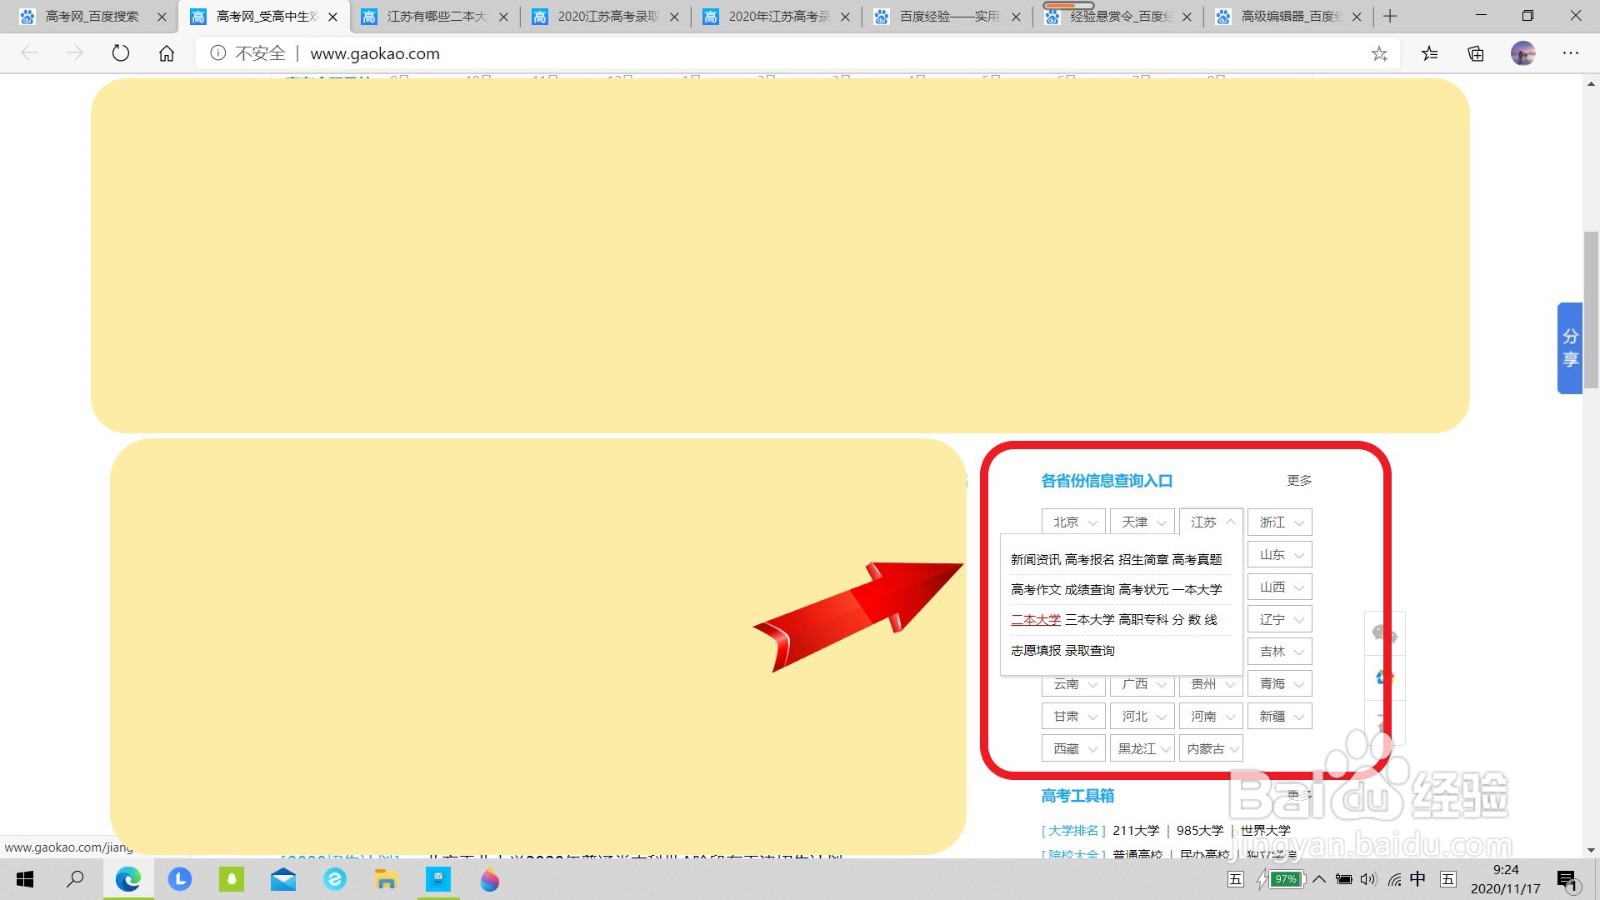Open the 高职专科 link in the 江苏 menu
Viewport: 1600px width, 900px height.
(x=1143, y=620)
